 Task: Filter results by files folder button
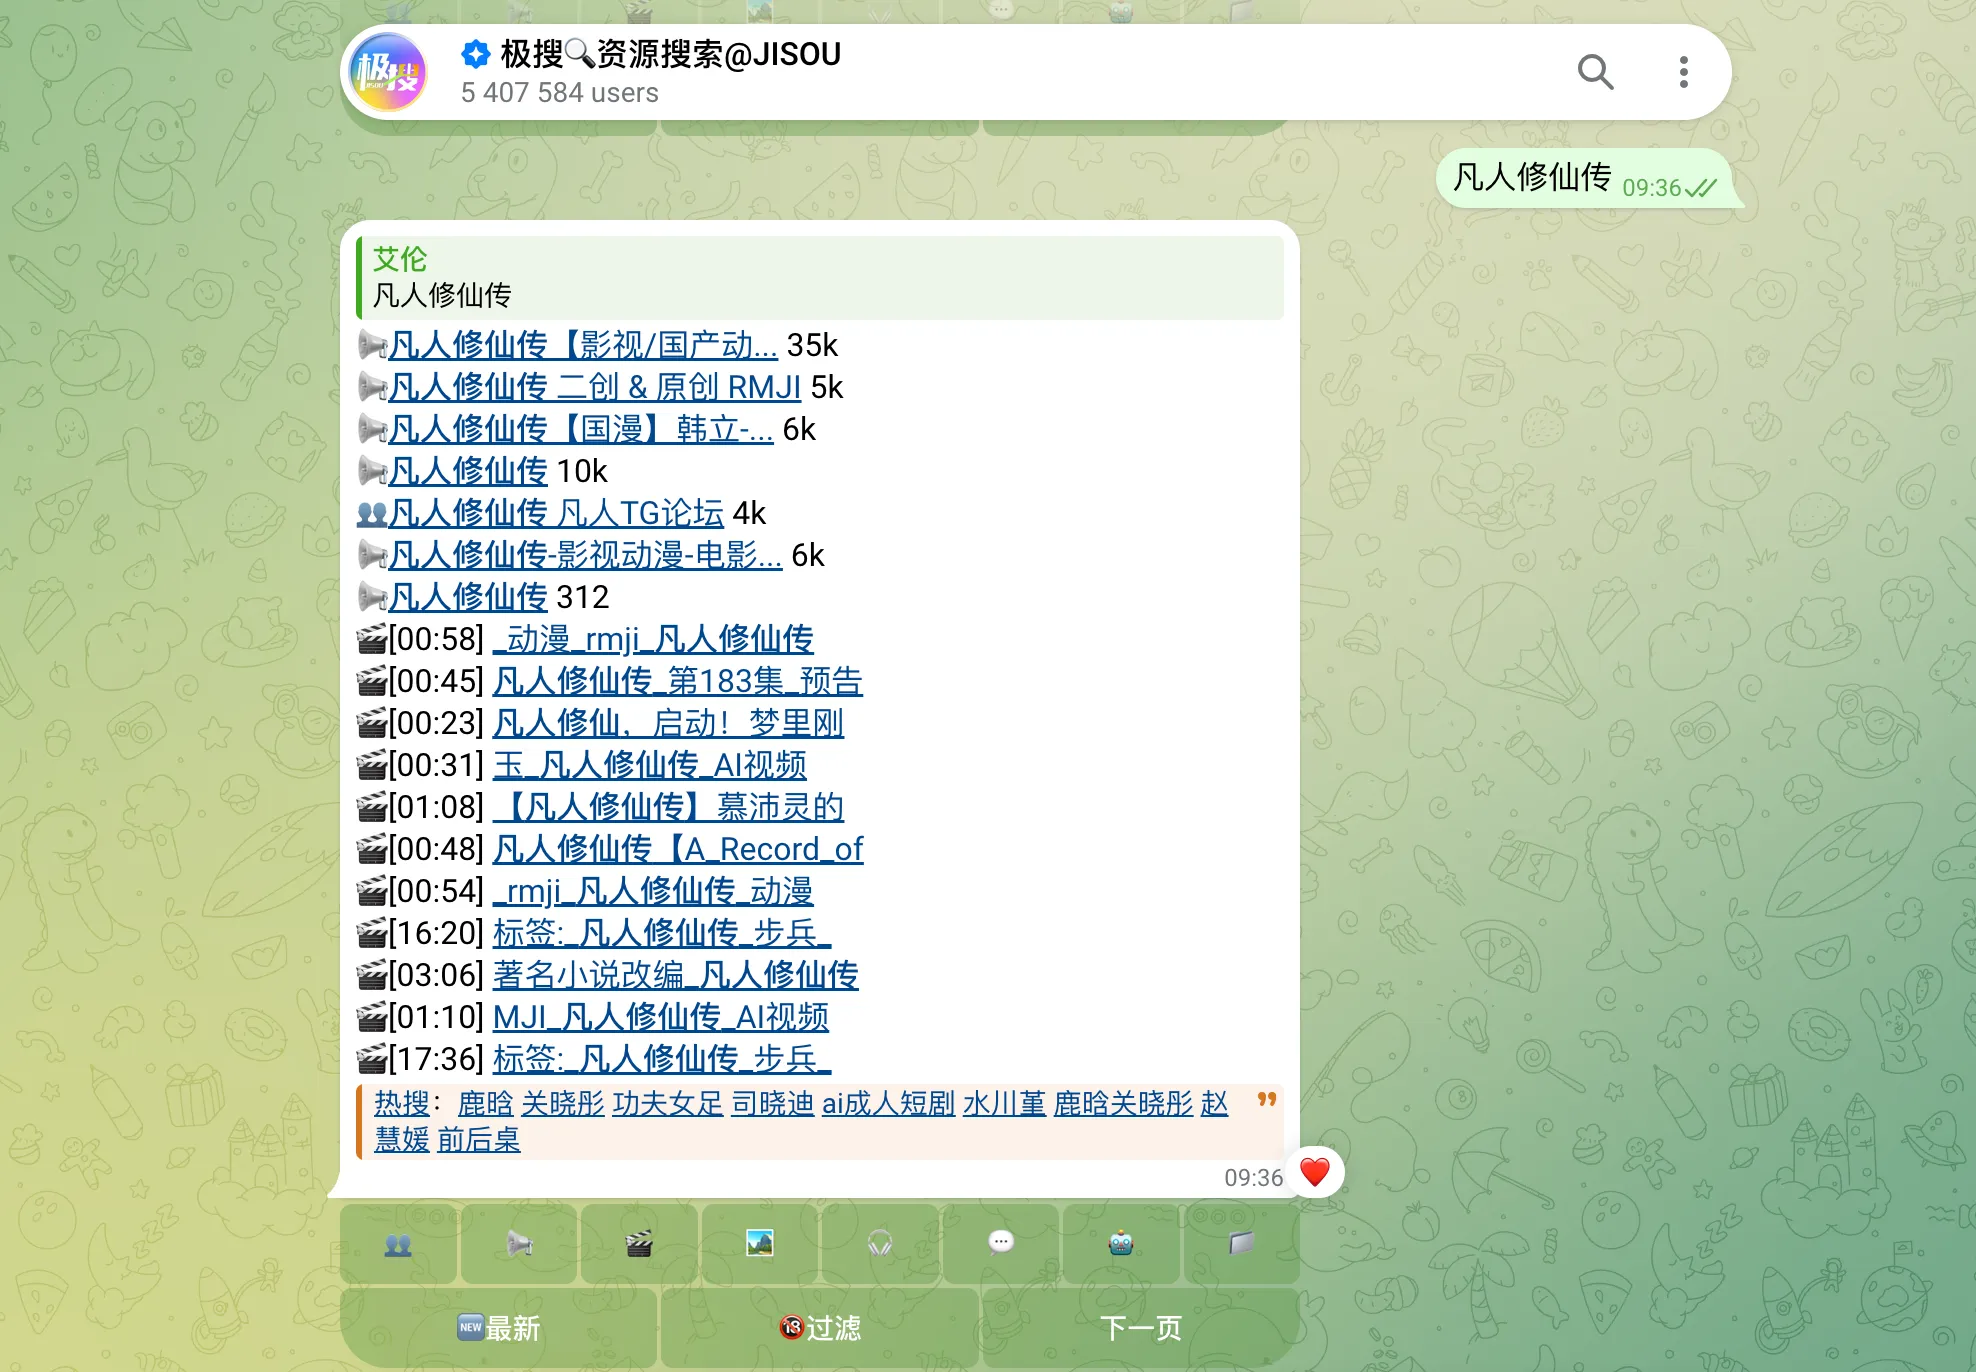1242,1244
